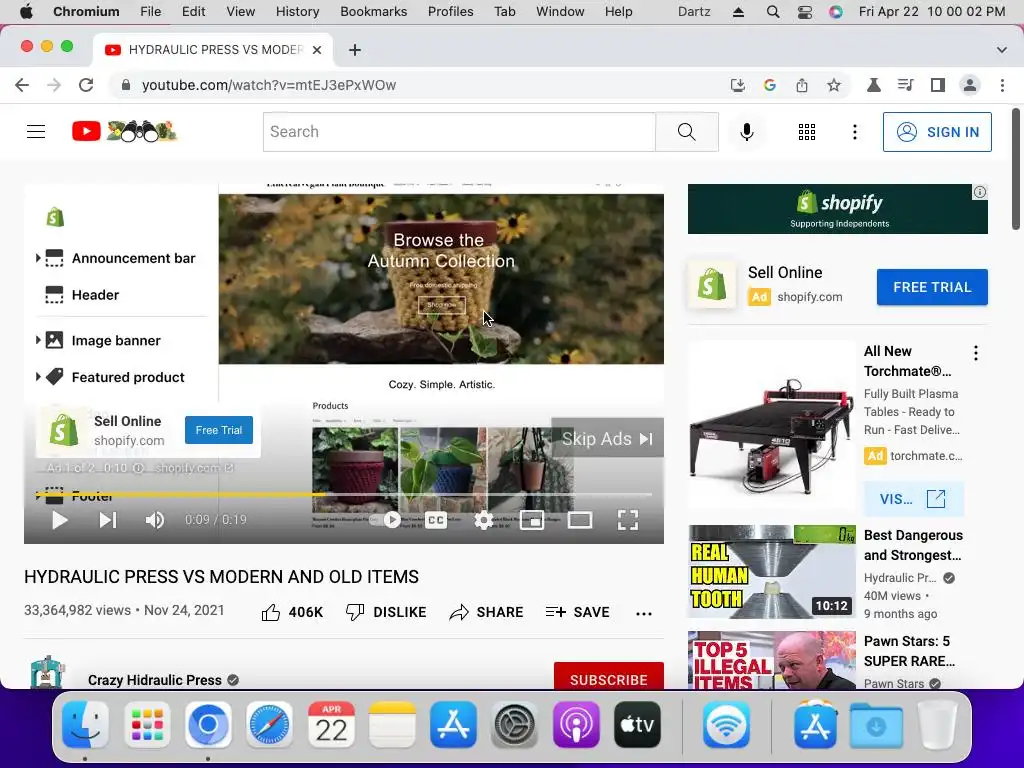The height and width of the screenshot is (768, 1024).
Task: Open Real Human Tooth video thumbnail
Action: (x=771, y=571)
